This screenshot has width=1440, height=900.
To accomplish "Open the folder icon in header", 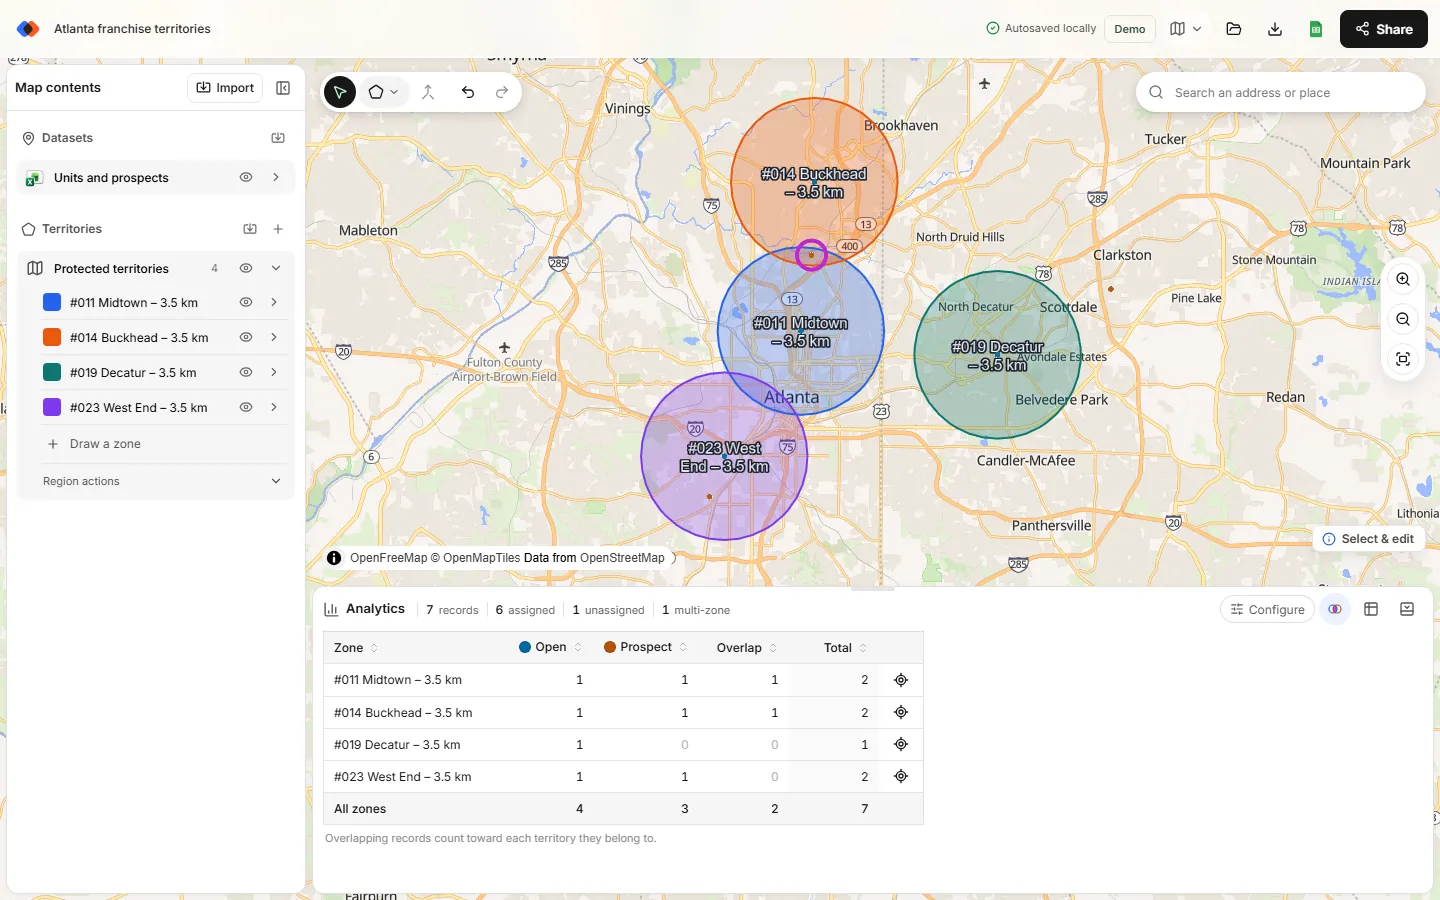I will click(x=1234, y=29).
